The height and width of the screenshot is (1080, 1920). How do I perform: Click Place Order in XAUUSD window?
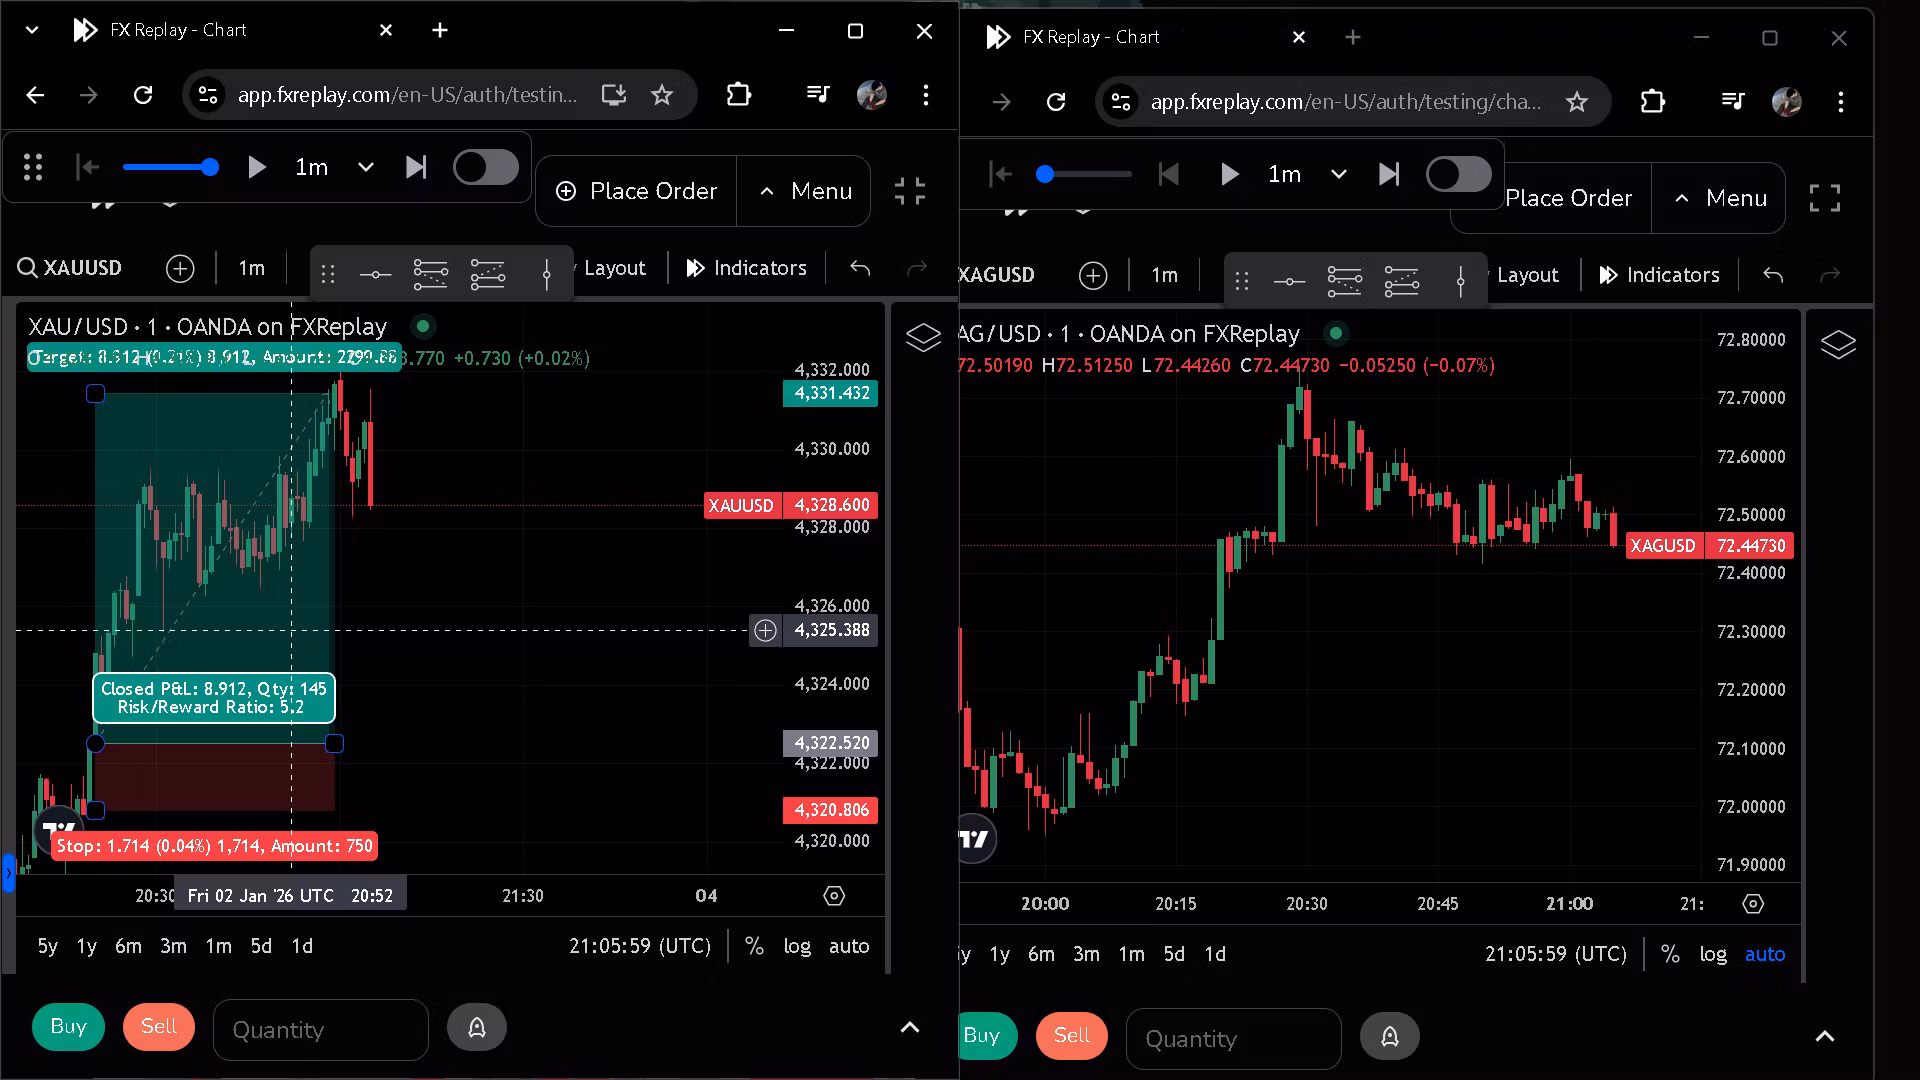coord(636,191)
